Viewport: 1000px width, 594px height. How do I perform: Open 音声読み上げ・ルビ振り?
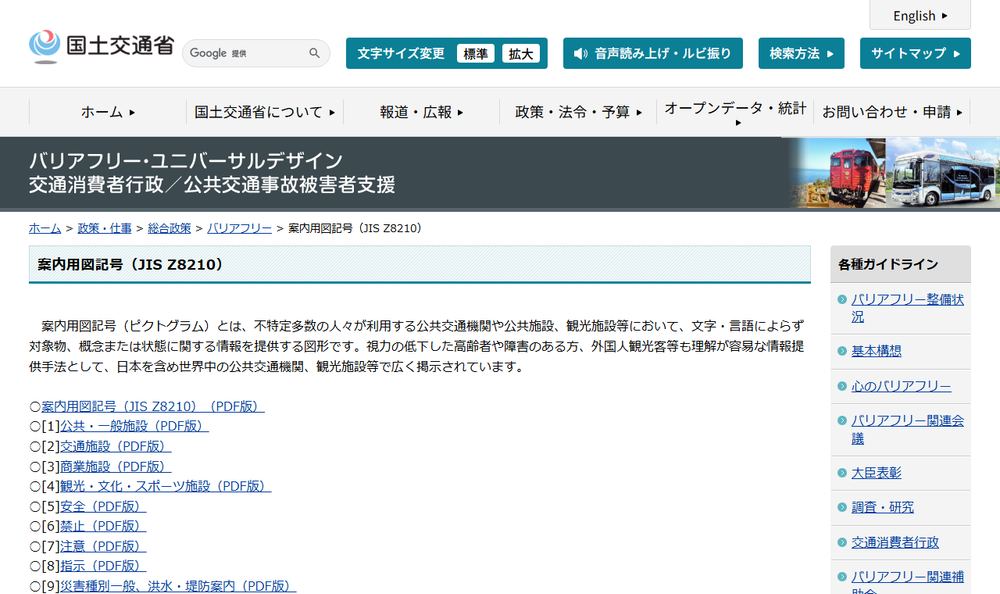pyautogui.click(x=652, y=53)
